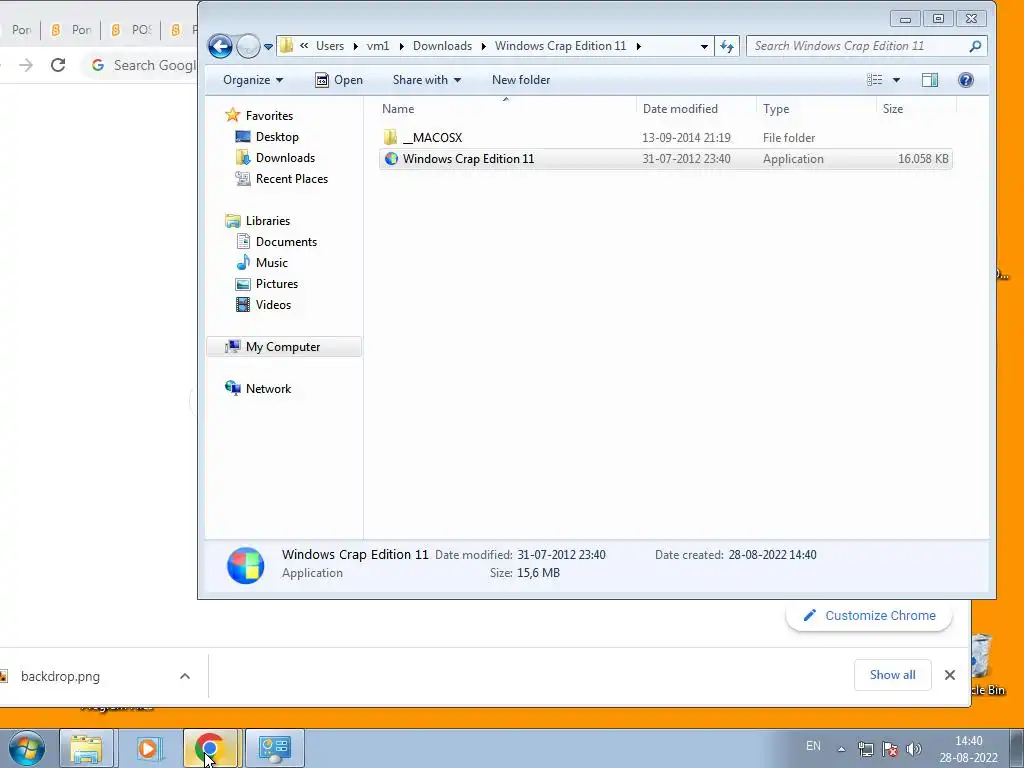Click the refresh button in address bar
This screenshot has width=1024, height=768.
pyautogui.click(x=727, y=46)
